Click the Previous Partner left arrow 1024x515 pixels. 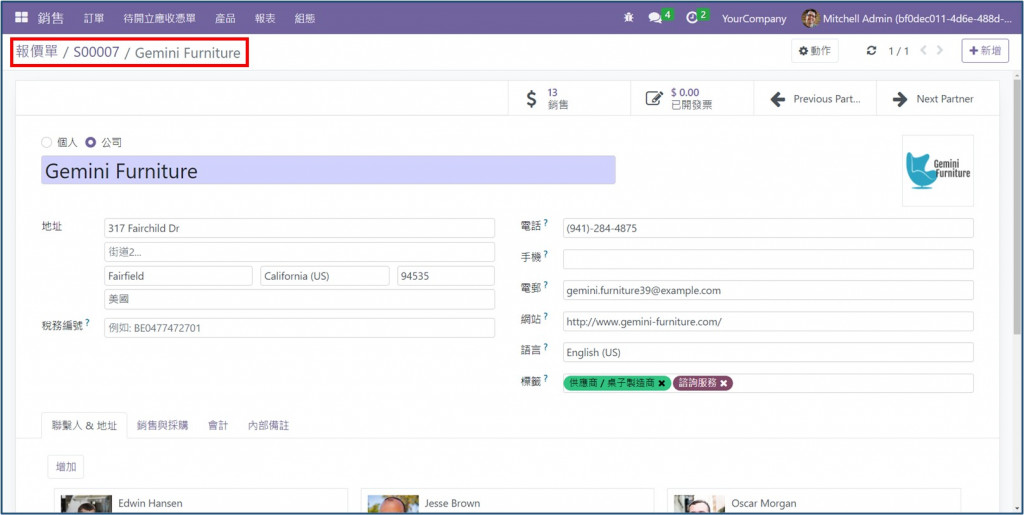[x=777, y=99]
